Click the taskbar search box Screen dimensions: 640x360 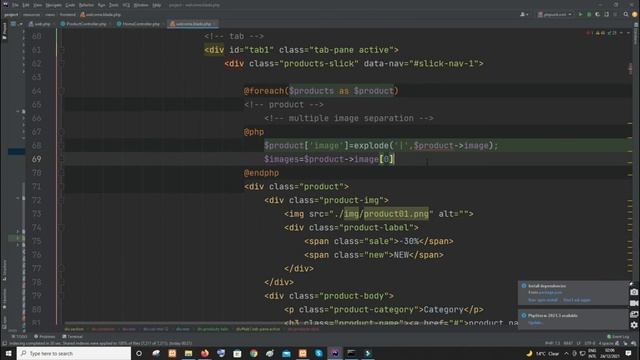(x=74, y=353)
